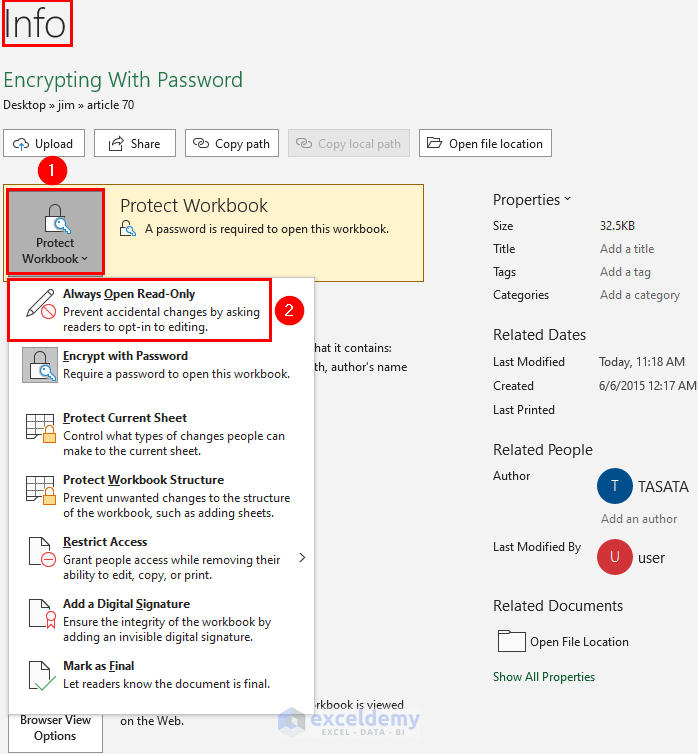
Task: Click the '6/6/2015 12:17 AM' created value
Action: (647, 386)
